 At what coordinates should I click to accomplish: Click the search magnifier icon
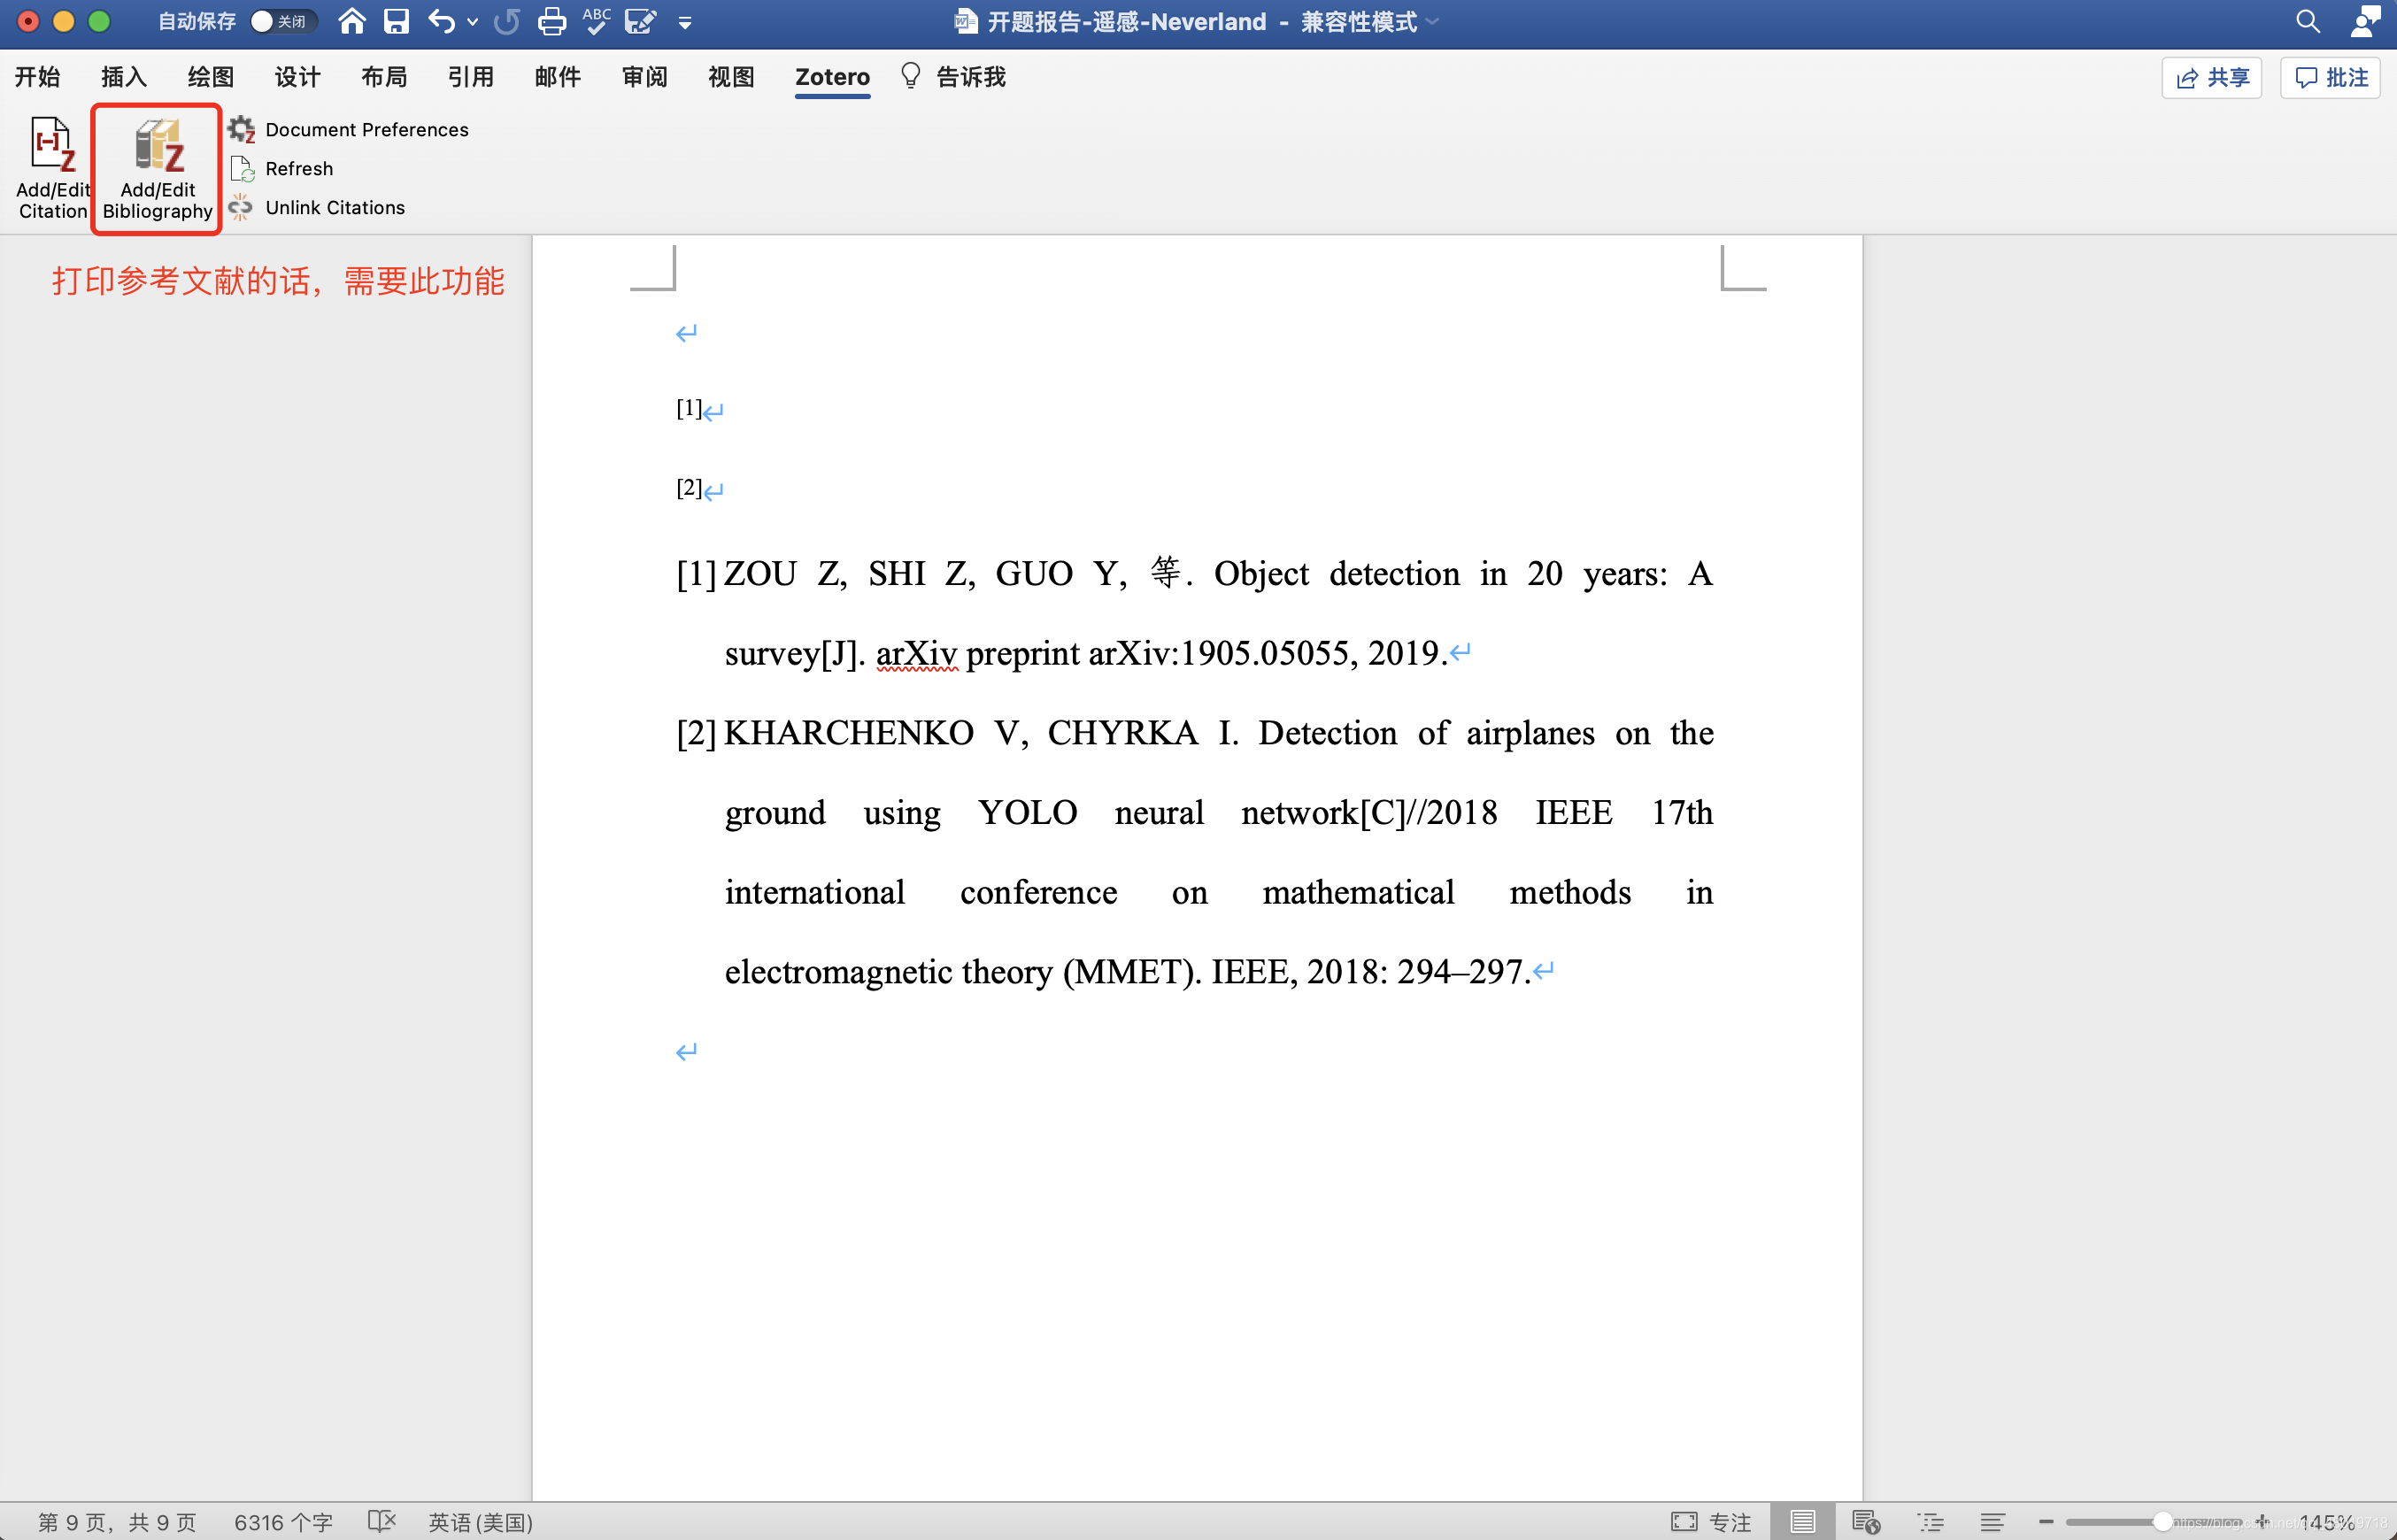[2308, 21]
